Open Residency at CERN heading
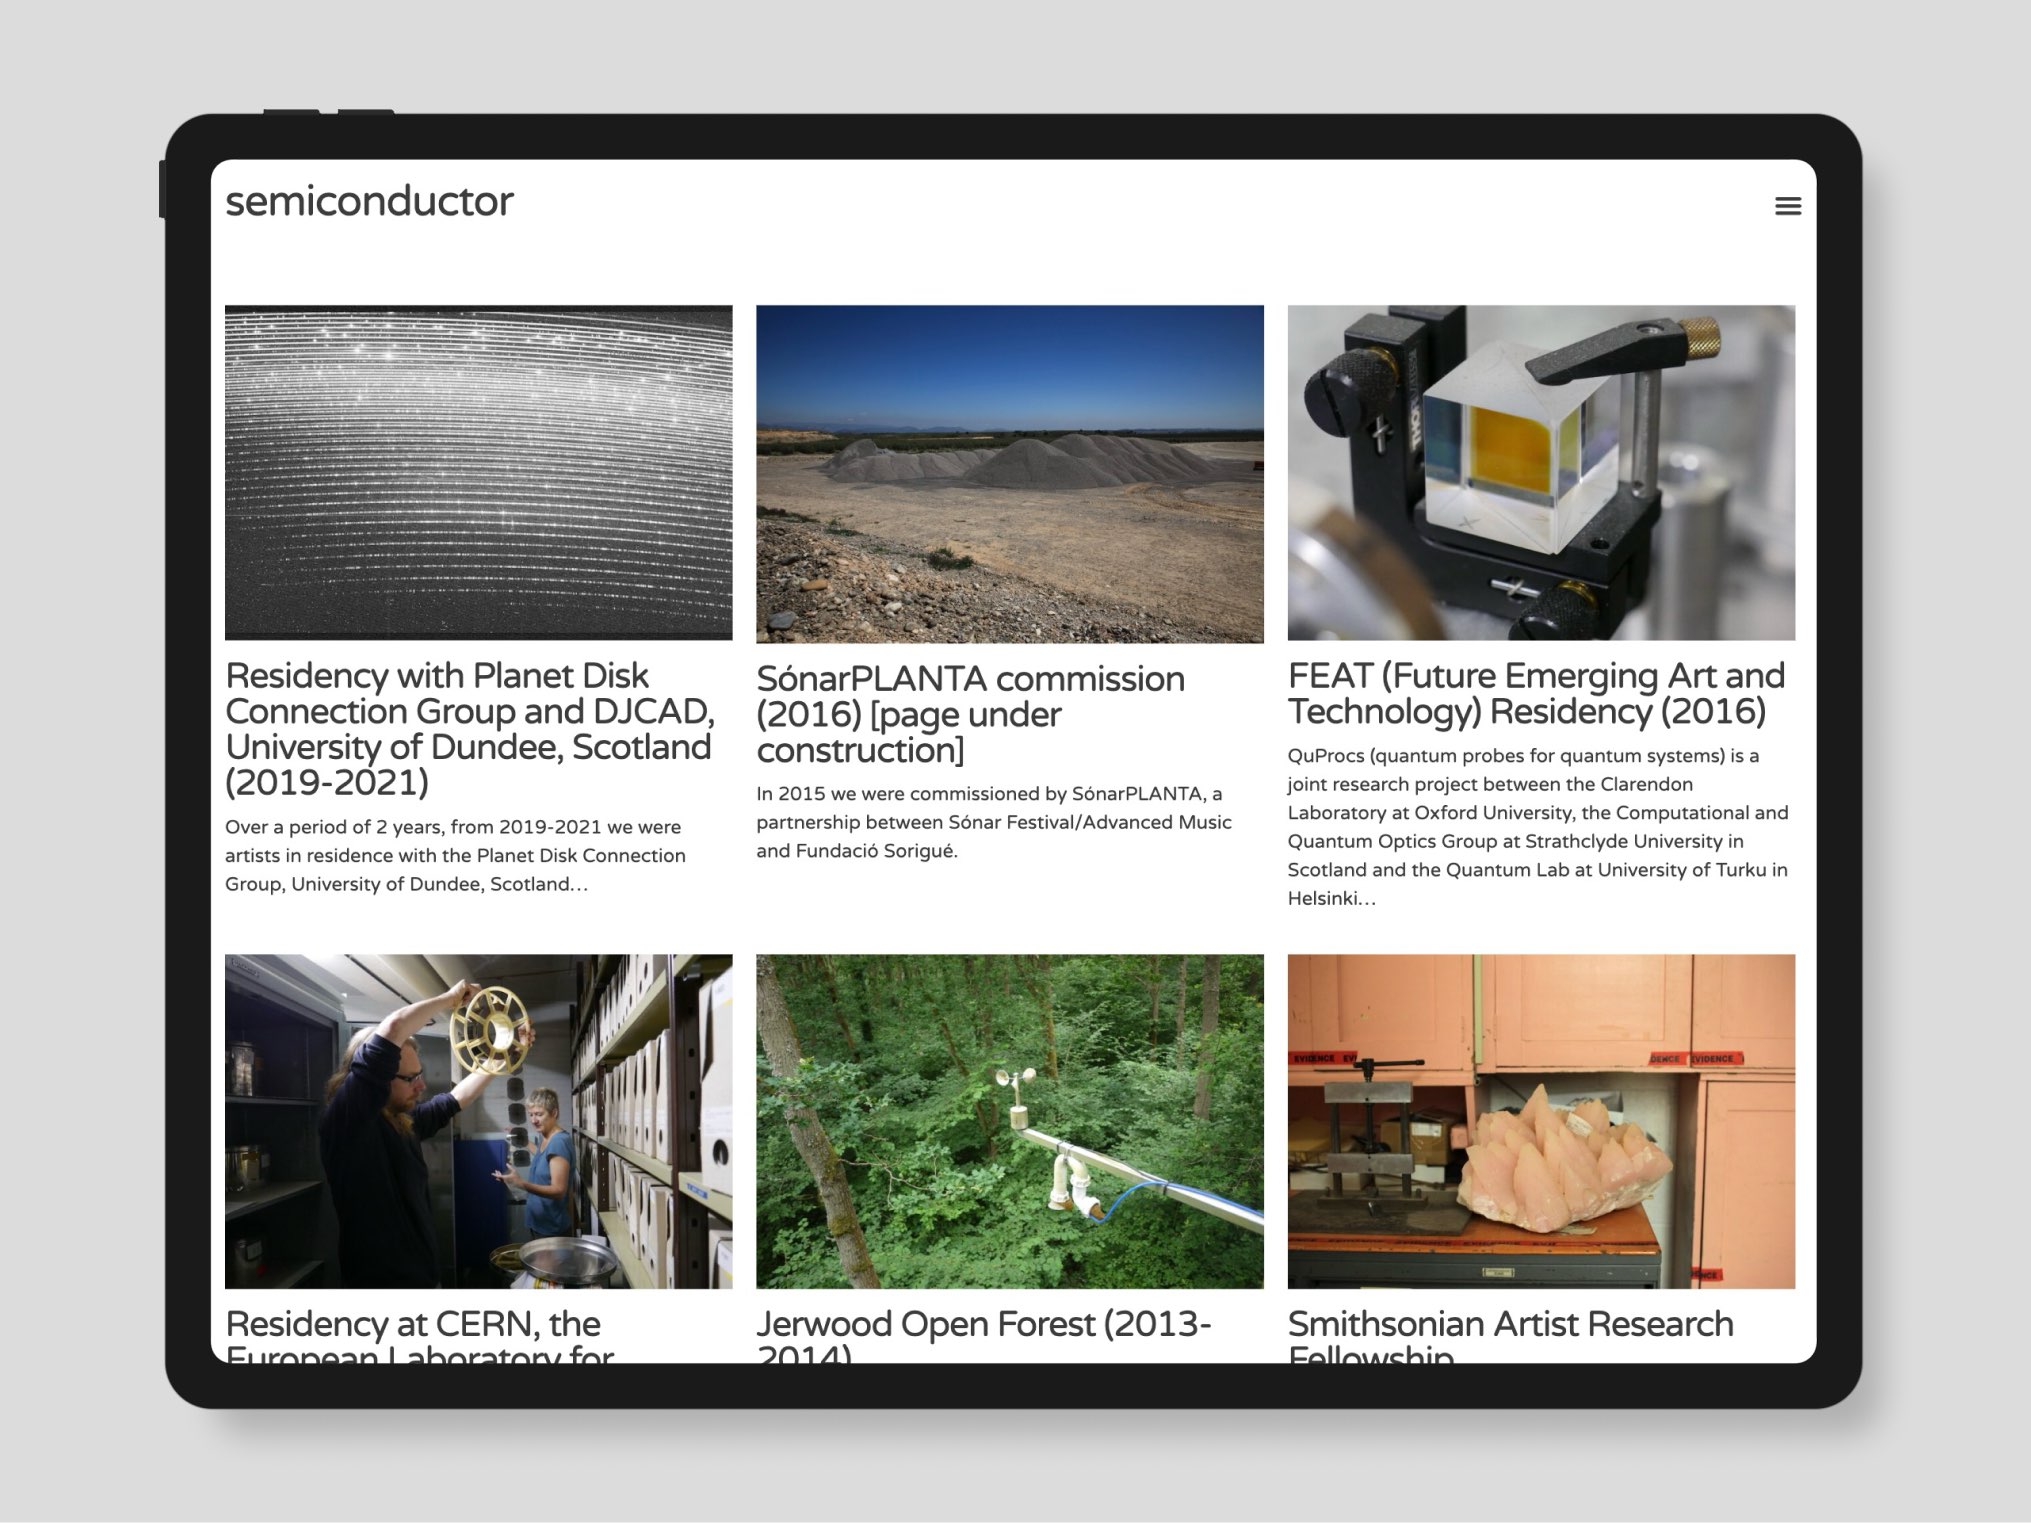2031x1523 pixels. 413,1325
